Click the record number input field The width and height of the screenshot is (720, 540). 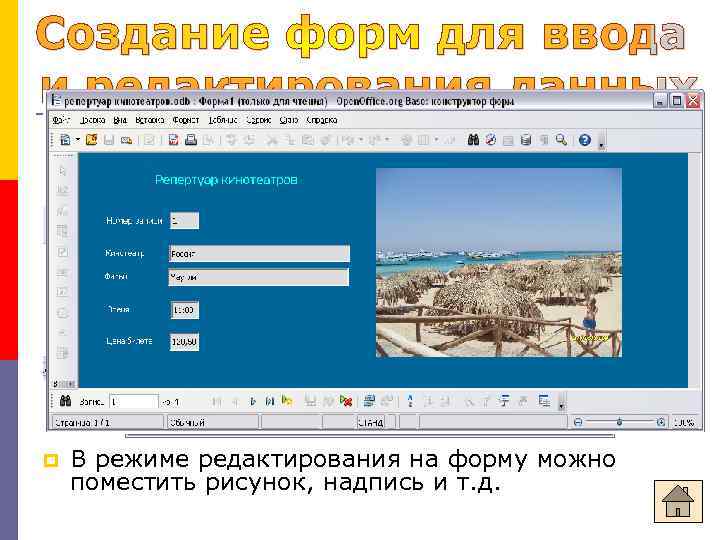click(x=134, y=402)
